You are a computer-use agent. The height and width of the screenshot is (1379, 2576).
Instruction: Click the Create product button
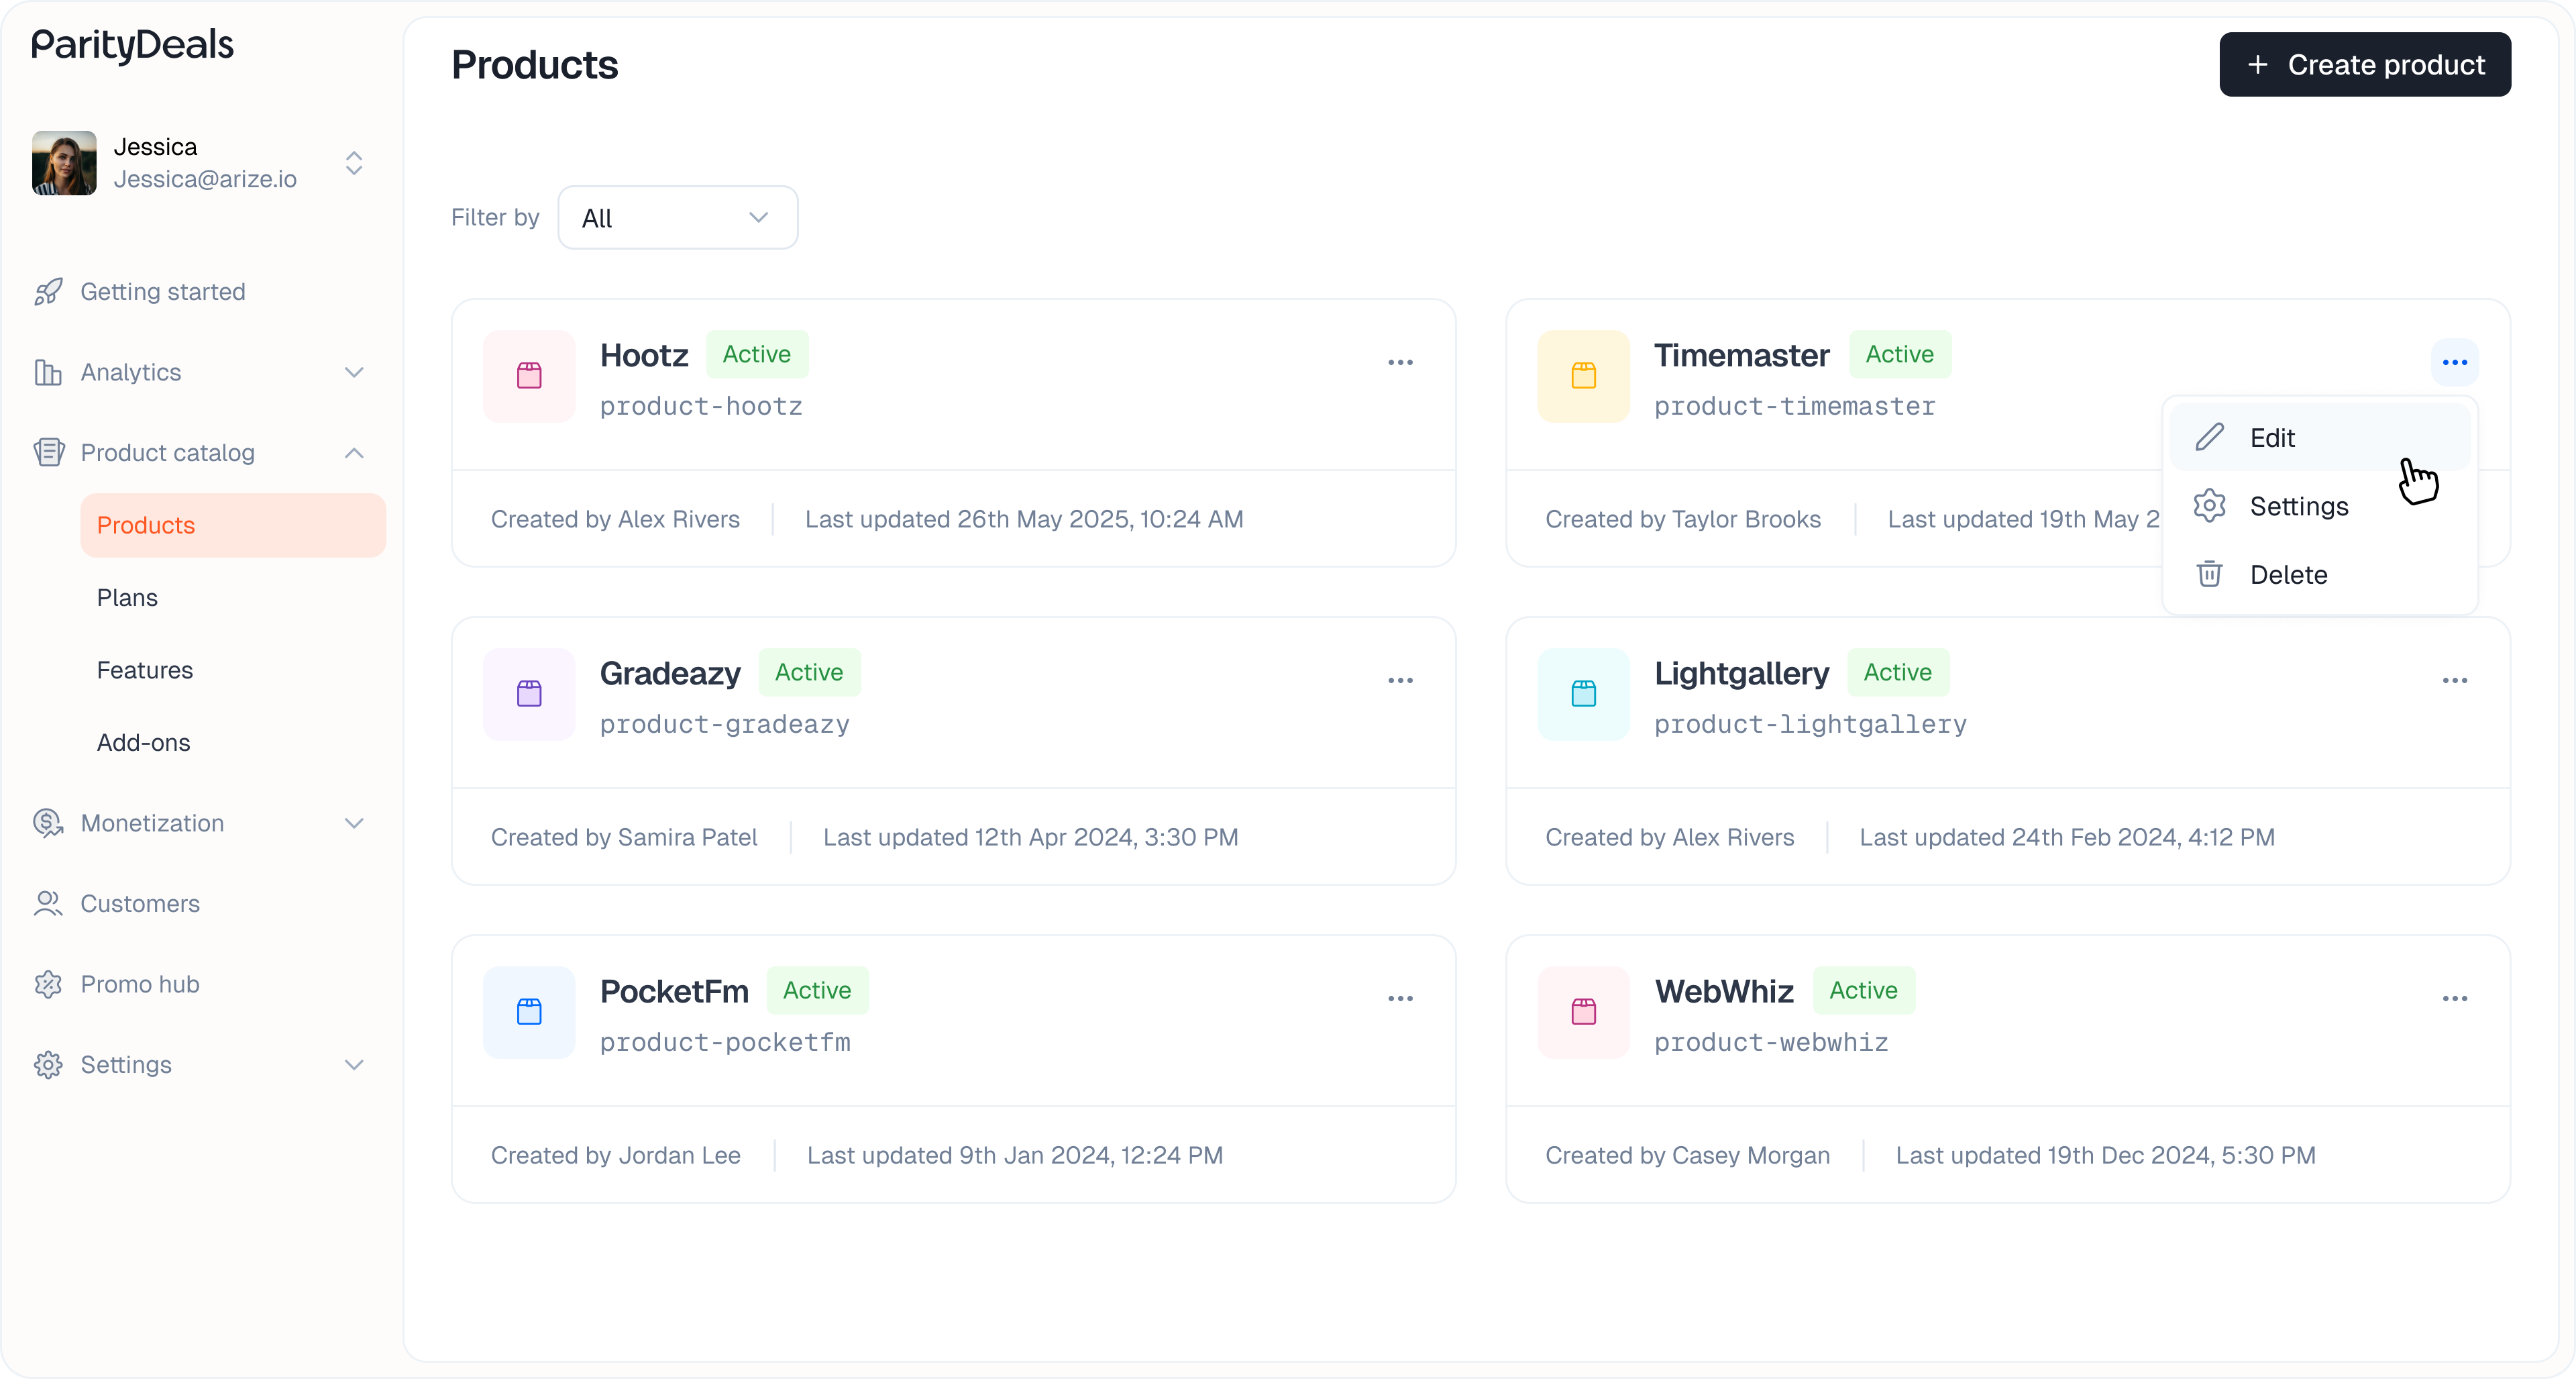pyautogui.click(x=2364, y=65)
